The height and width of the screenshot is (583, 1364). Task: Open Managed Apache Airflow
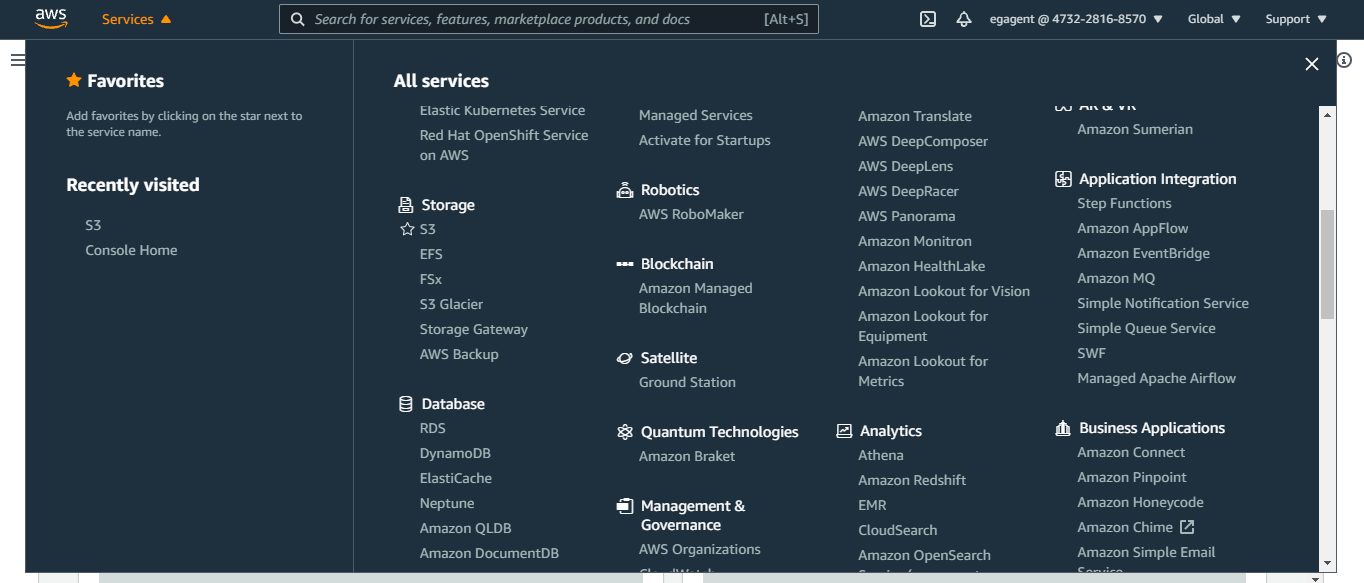point(1156,378)
